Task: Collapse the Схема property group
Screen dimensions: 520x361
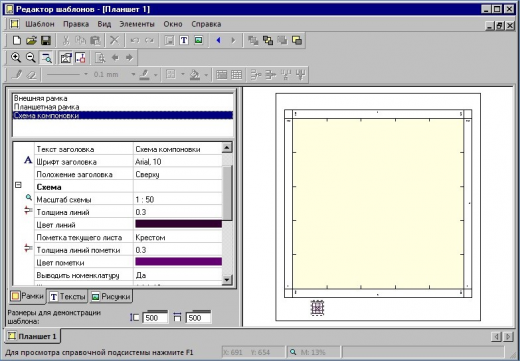Action: tap(18, 185)
